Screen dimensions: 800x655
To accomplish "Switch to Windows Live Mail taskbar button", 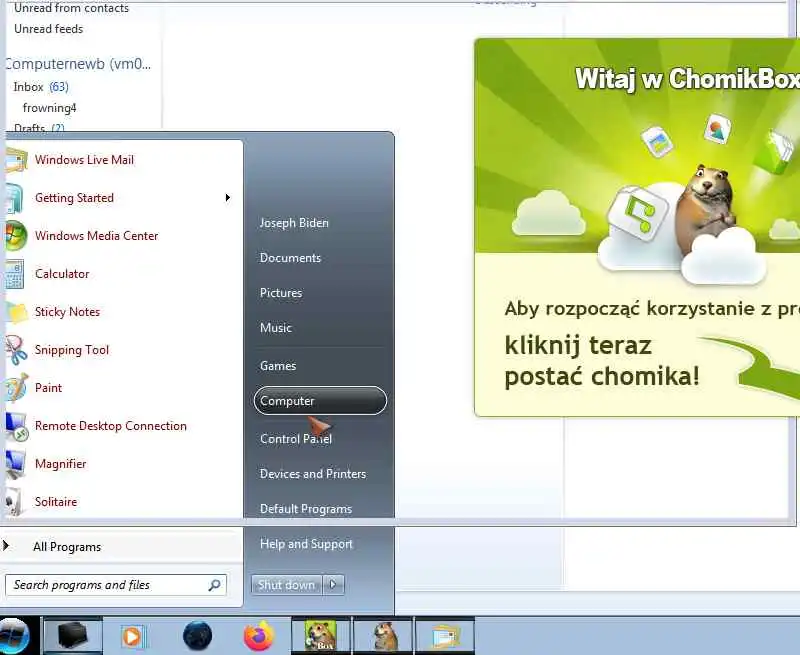I will 445,636.
